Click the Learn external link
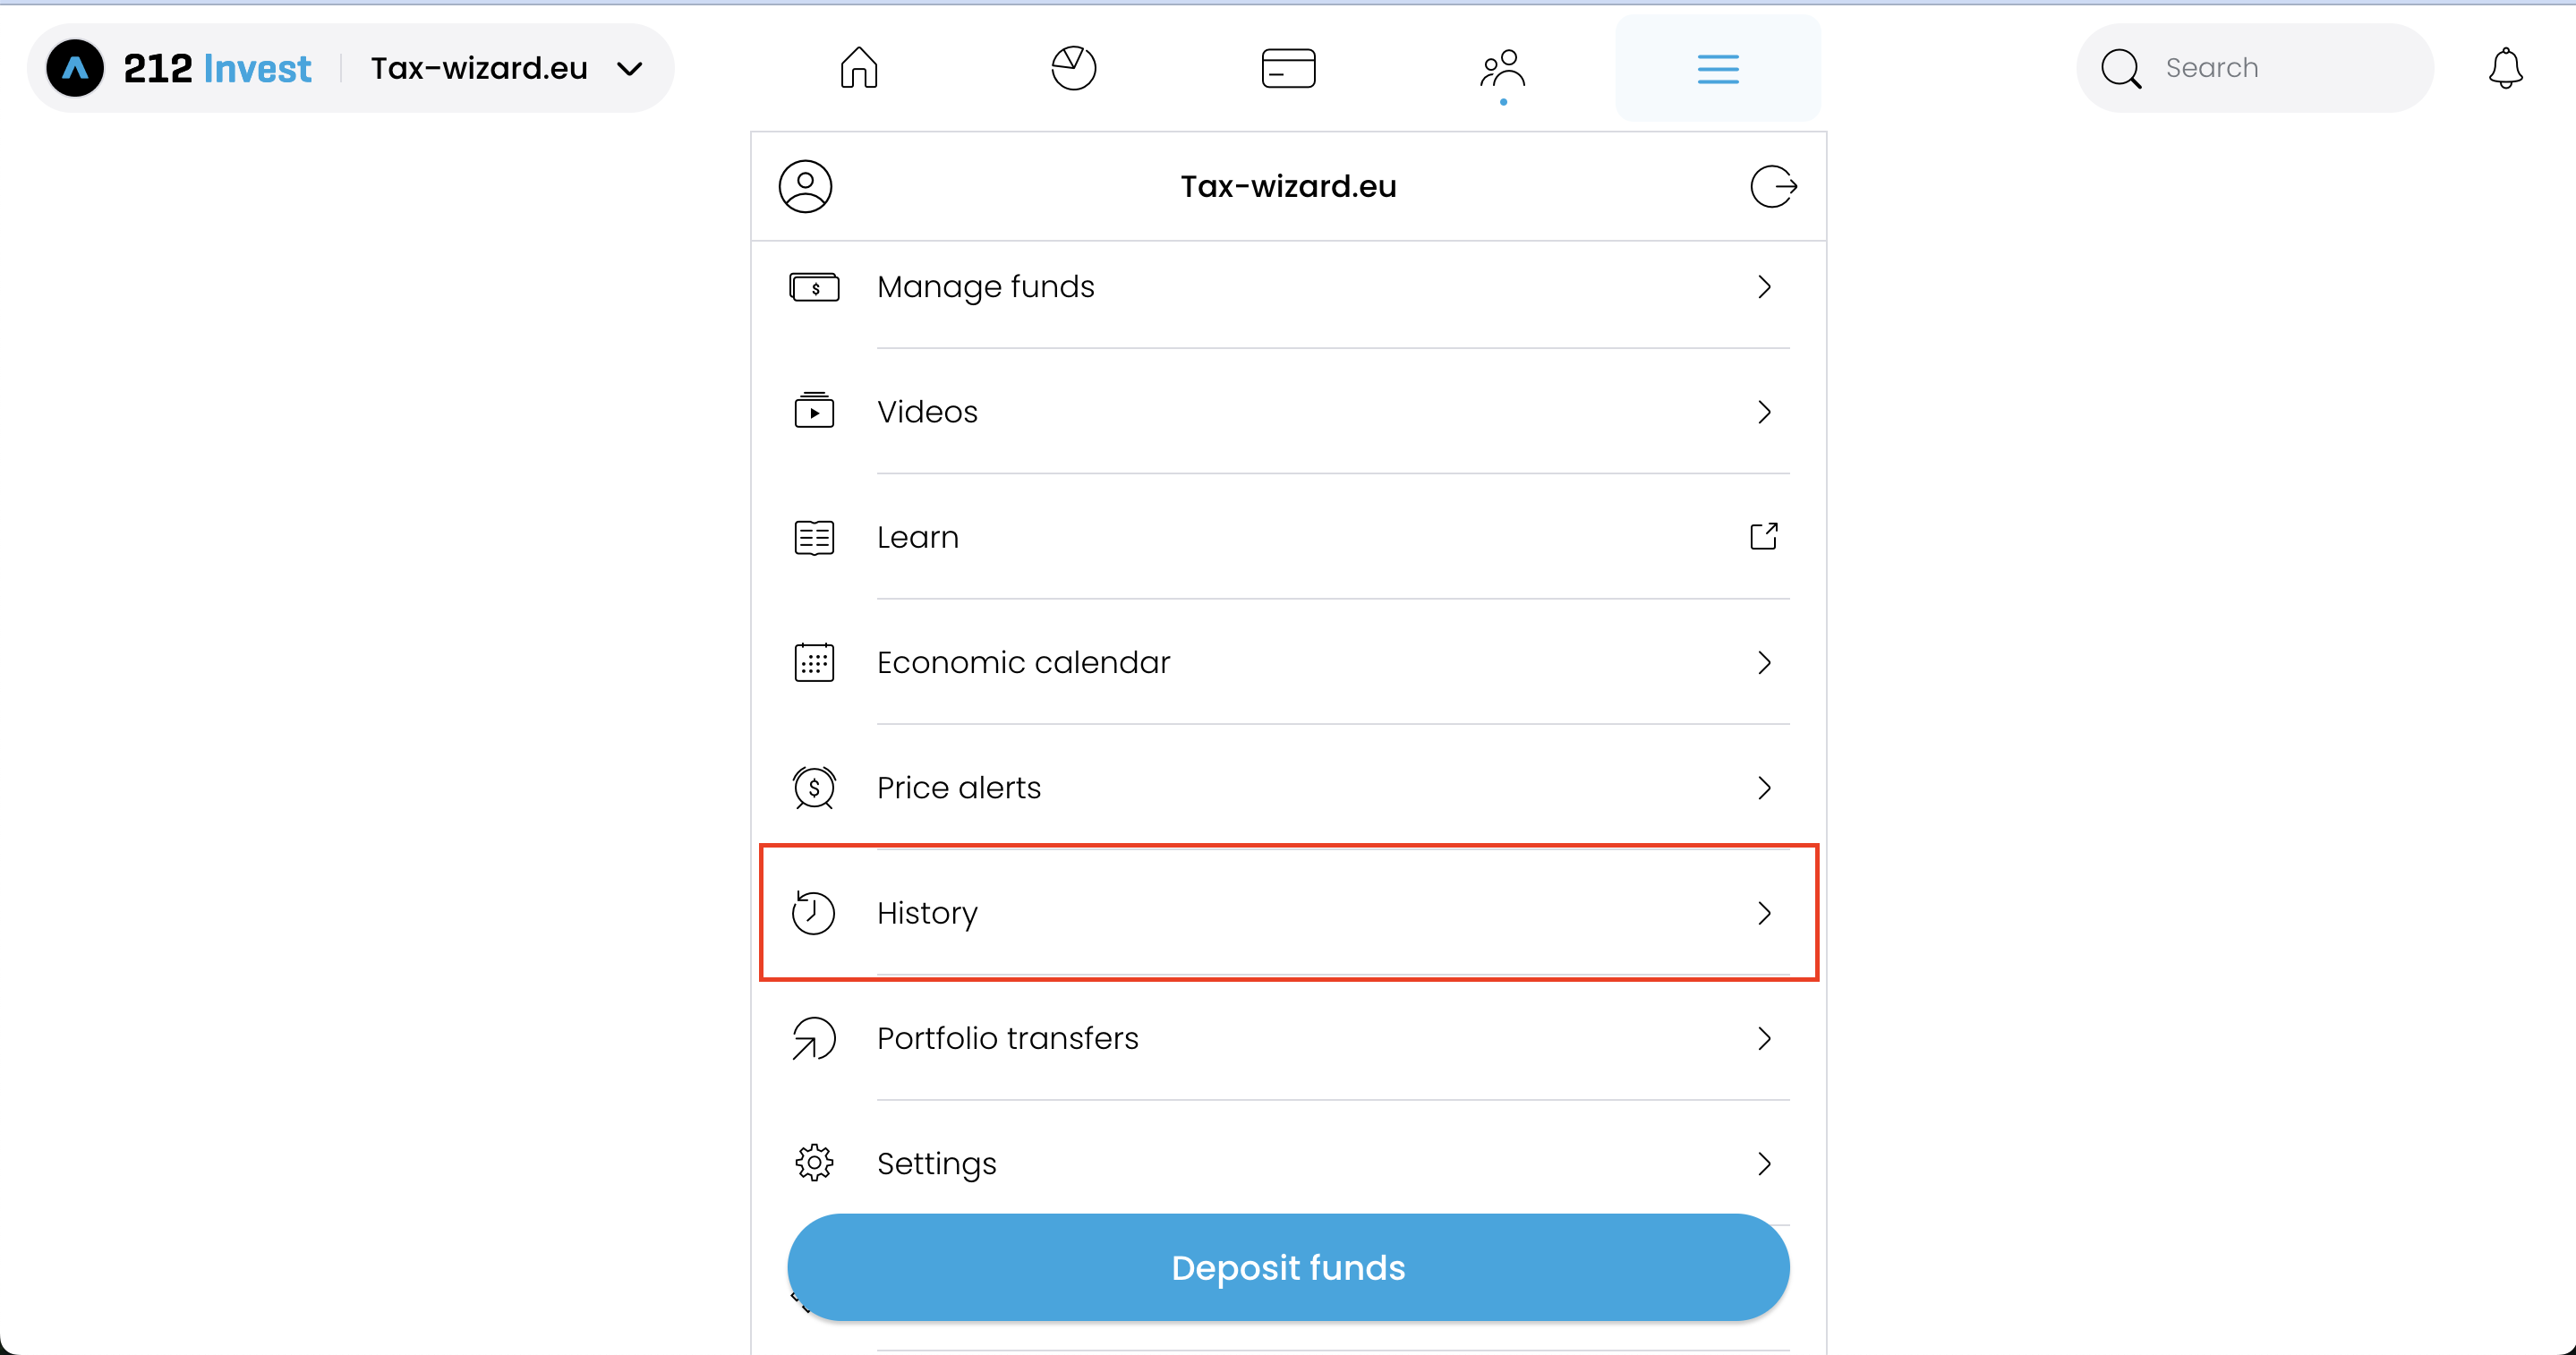This screenshot has width=2576, height=1355. point(1765,537)
